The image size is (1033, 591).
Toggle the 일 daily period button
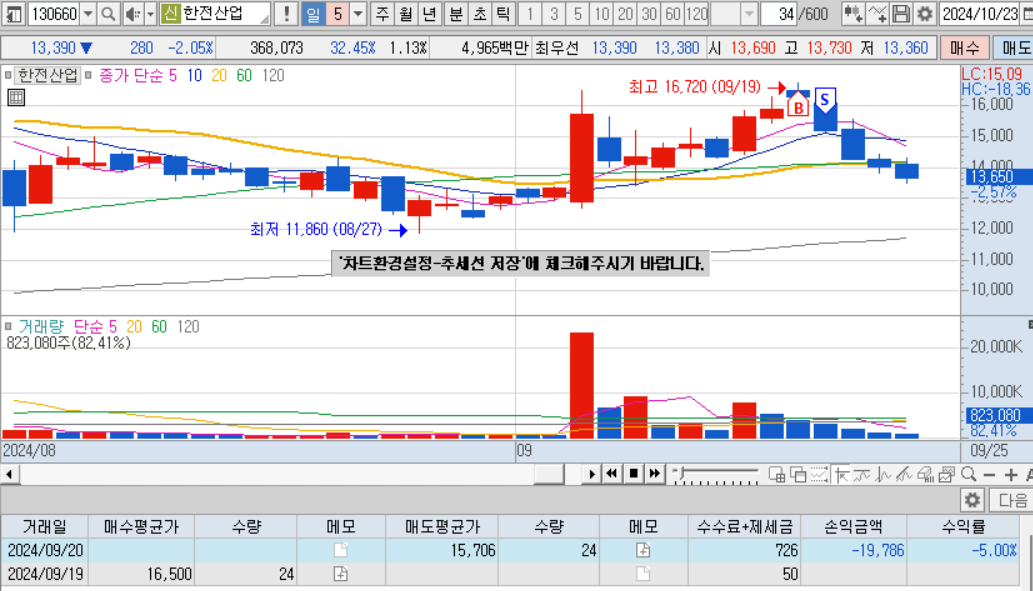click(313, 14)
